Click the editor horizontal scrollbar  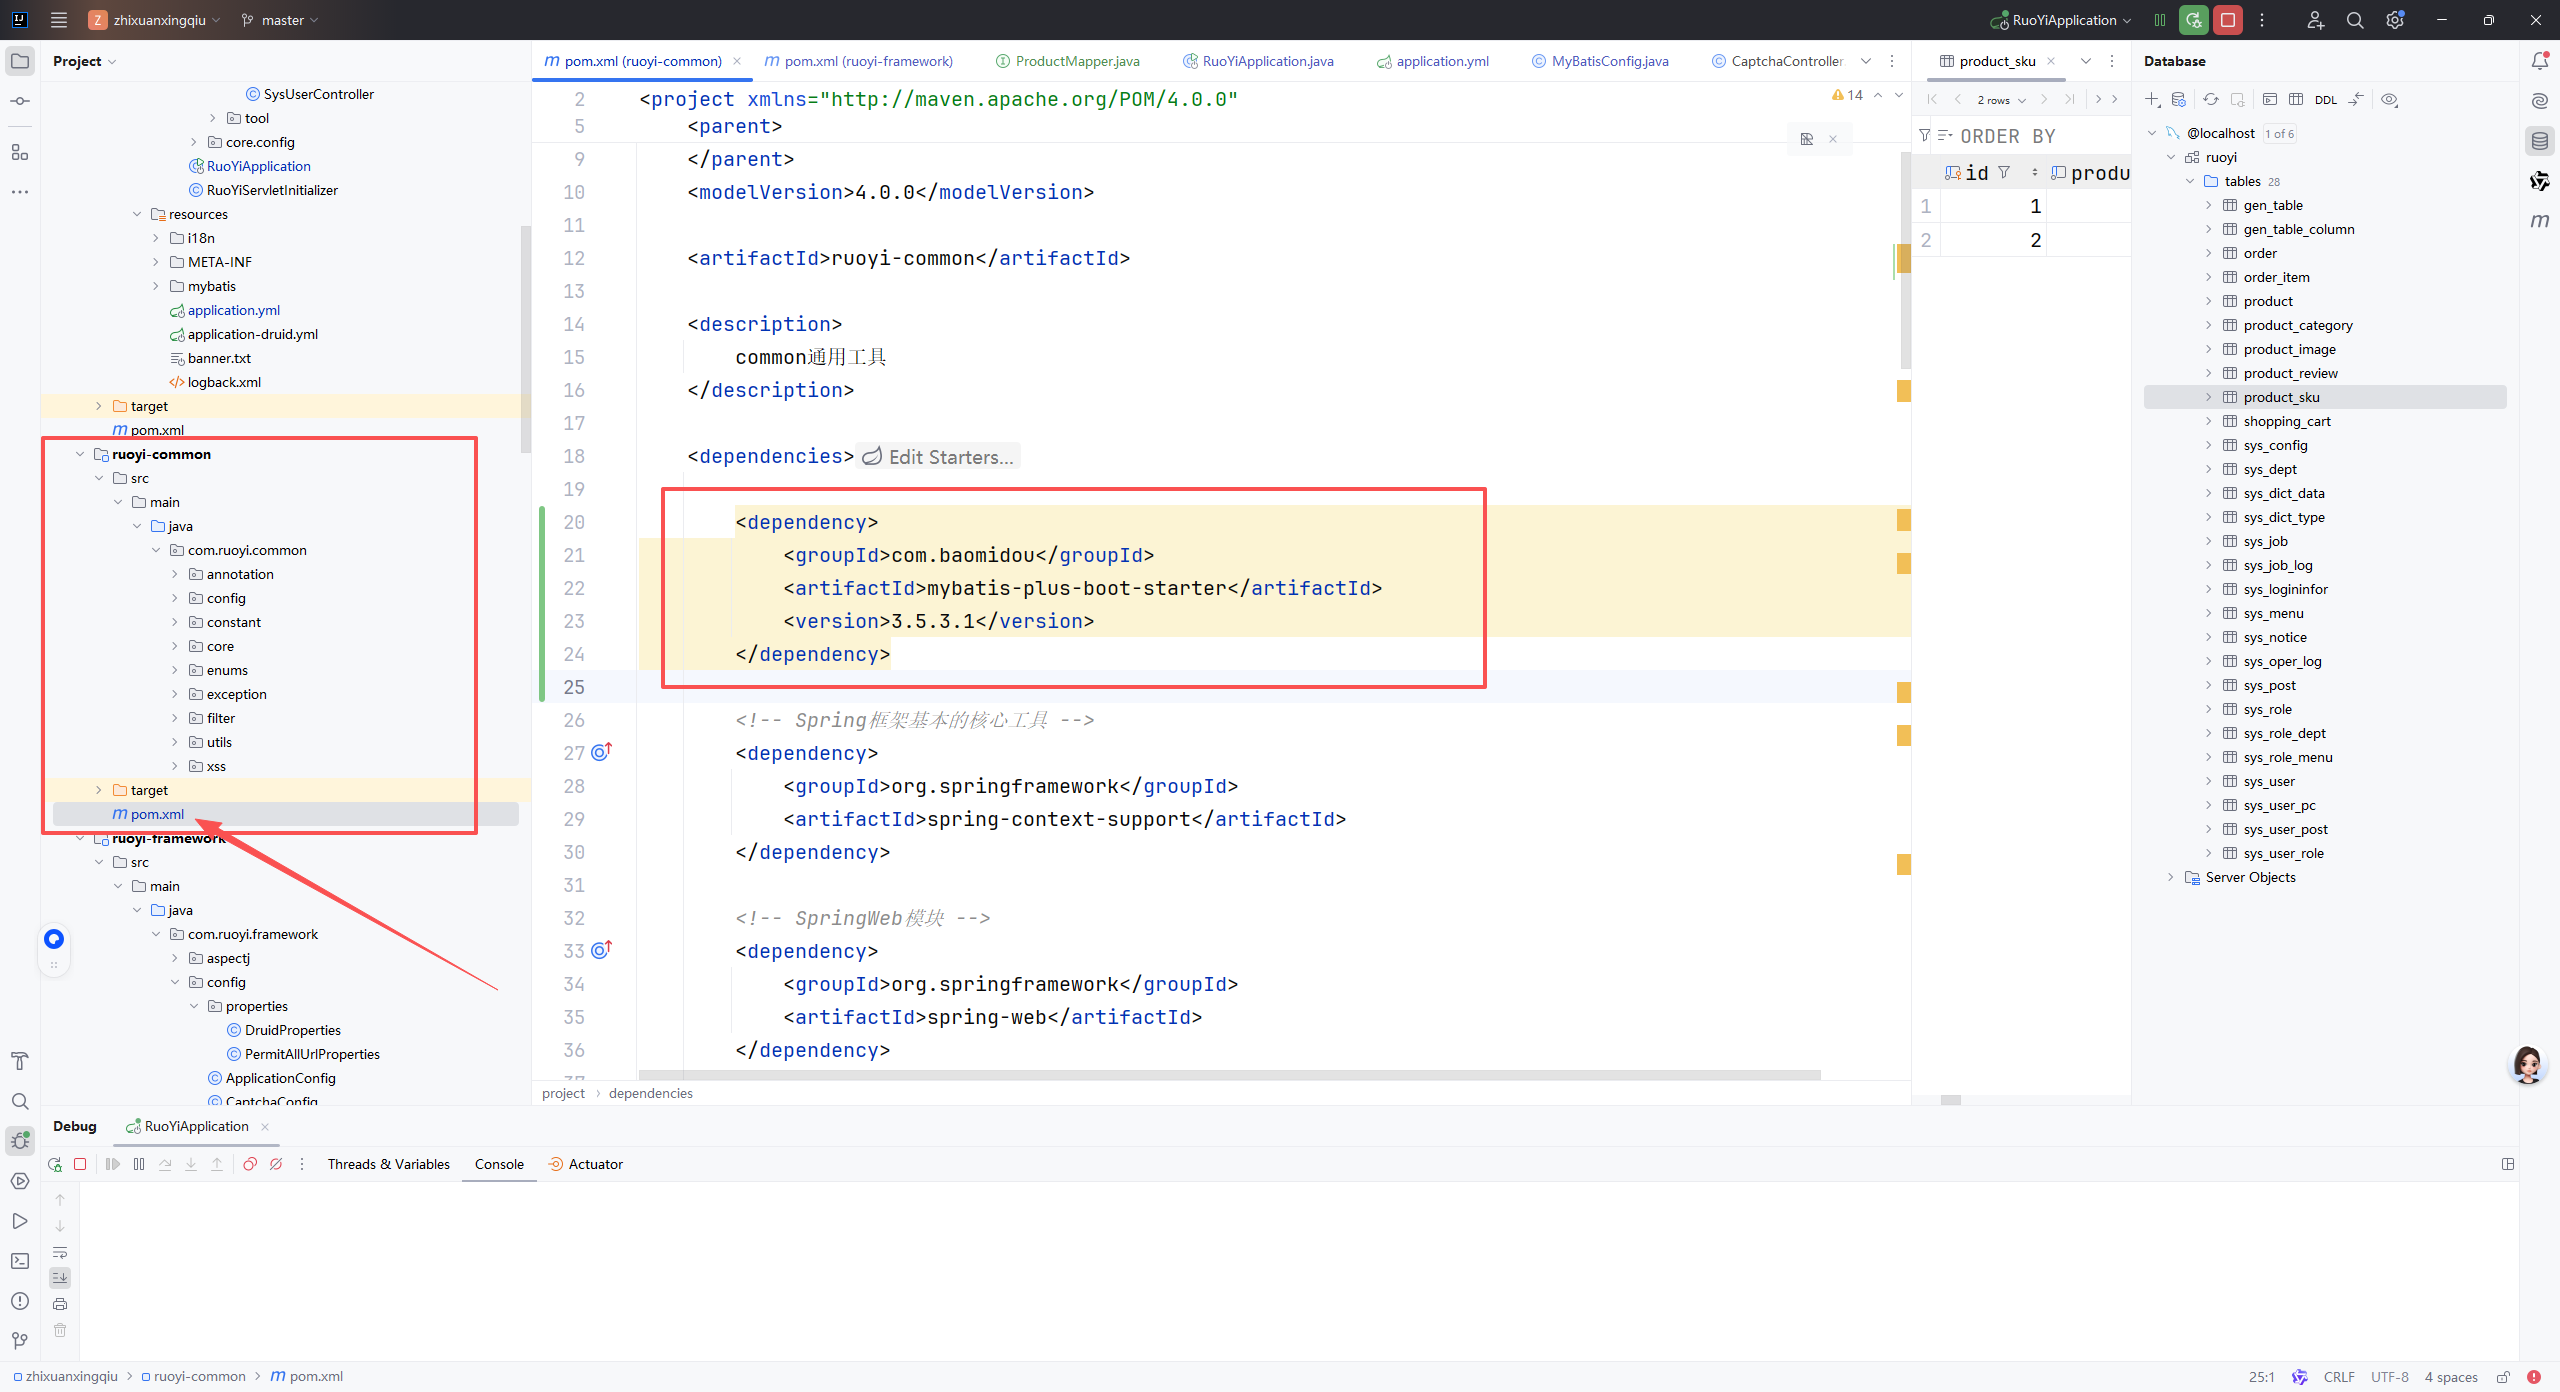[1228, 1075]
